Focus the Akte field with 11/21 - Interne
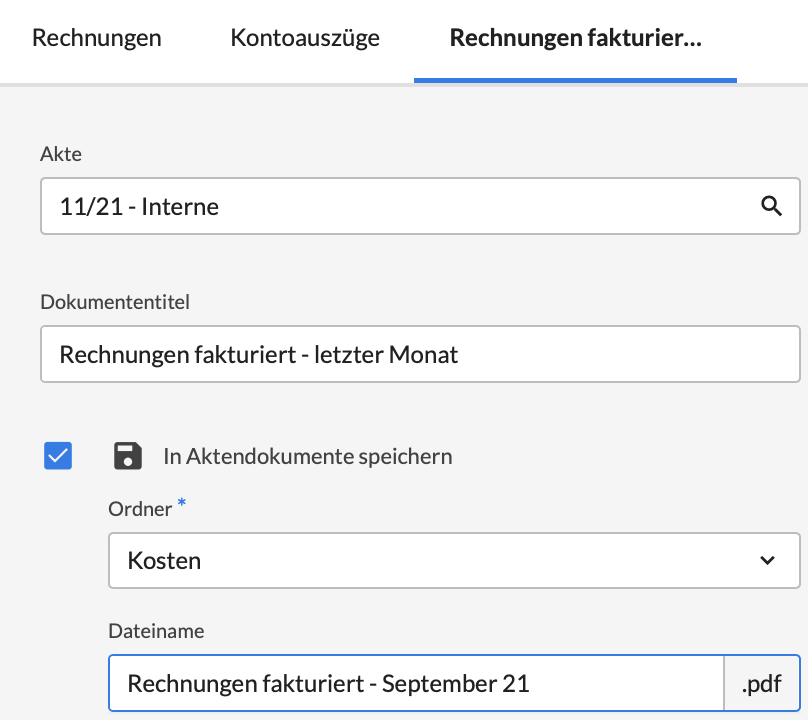Screen dimensions: 808x720 click(x=420, y=206)
